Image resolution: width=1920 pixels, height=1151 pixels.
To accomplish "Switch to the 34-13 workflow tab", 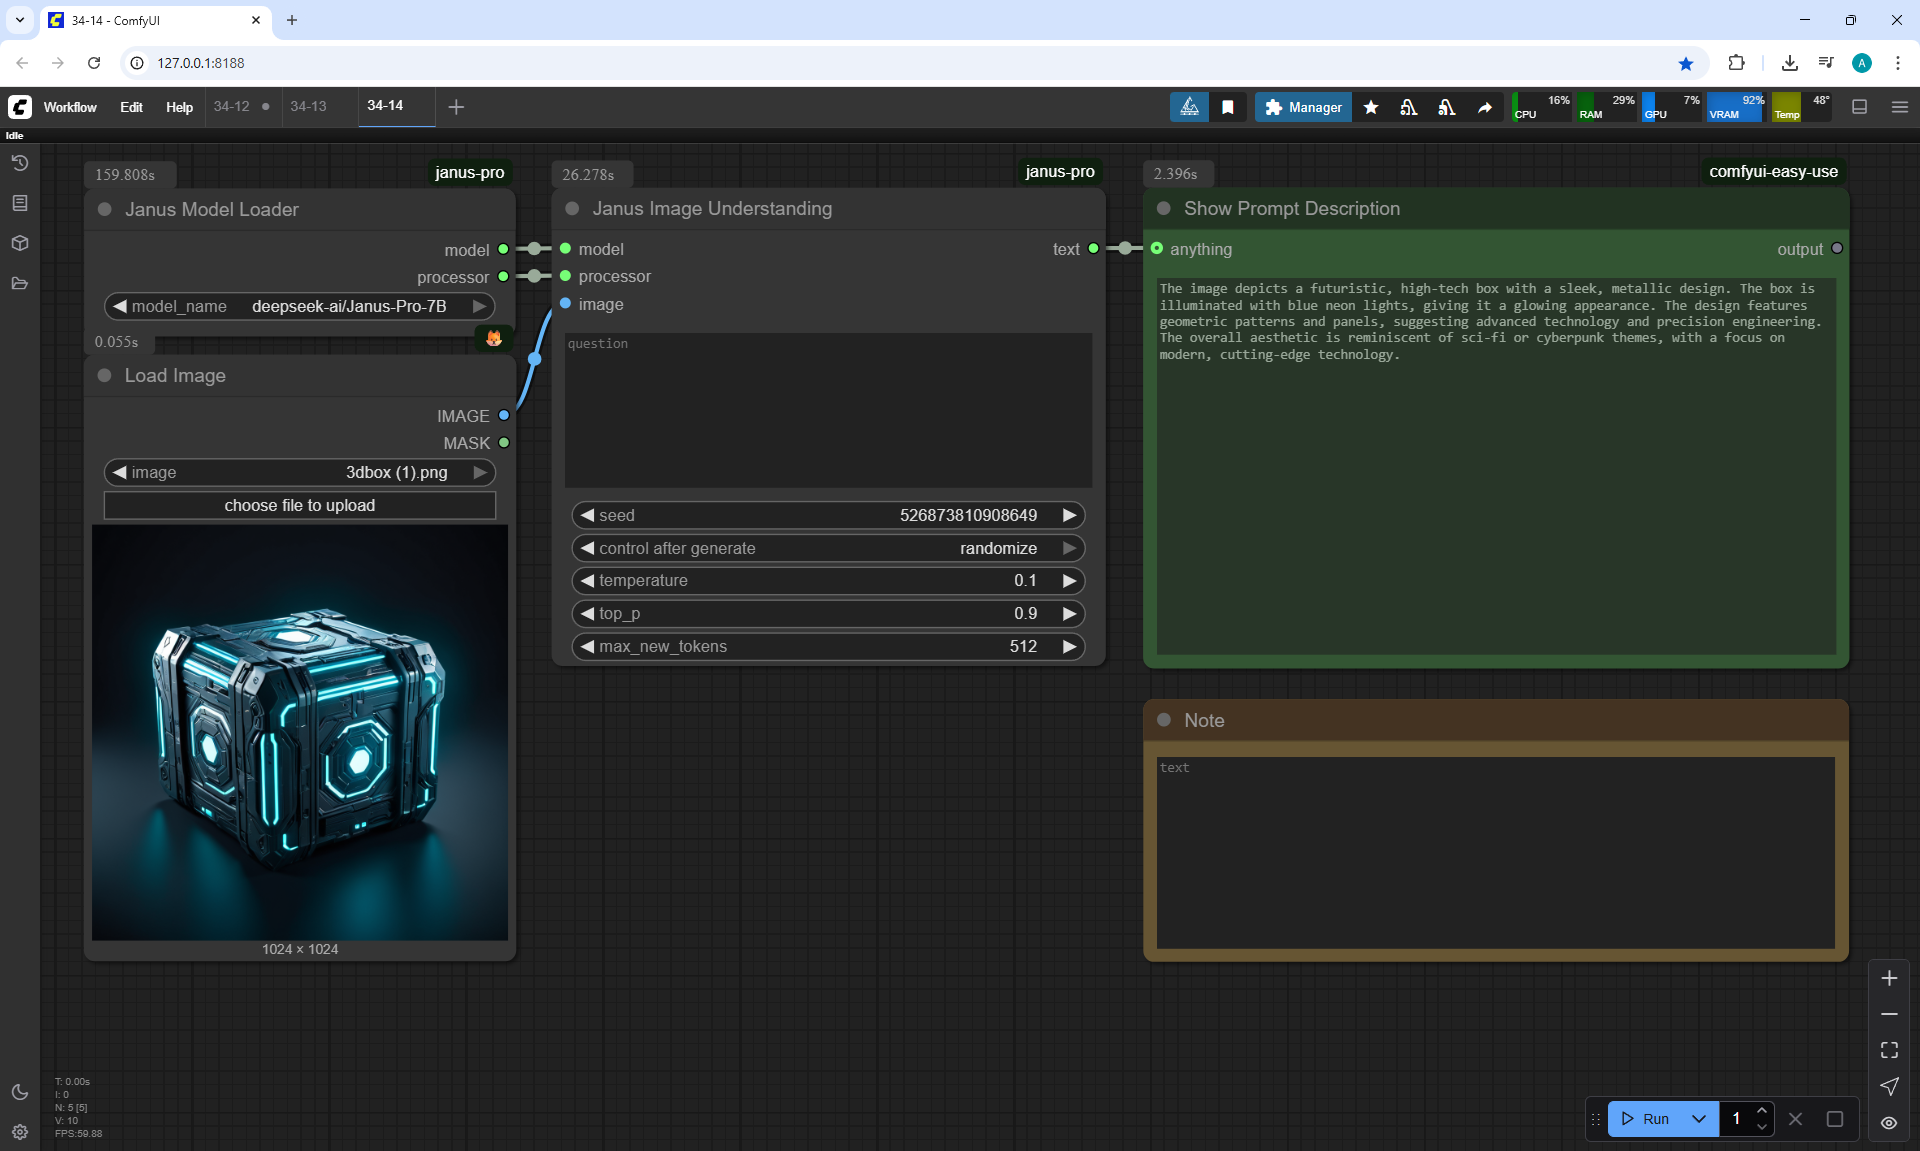I will [x=308, y=106].
